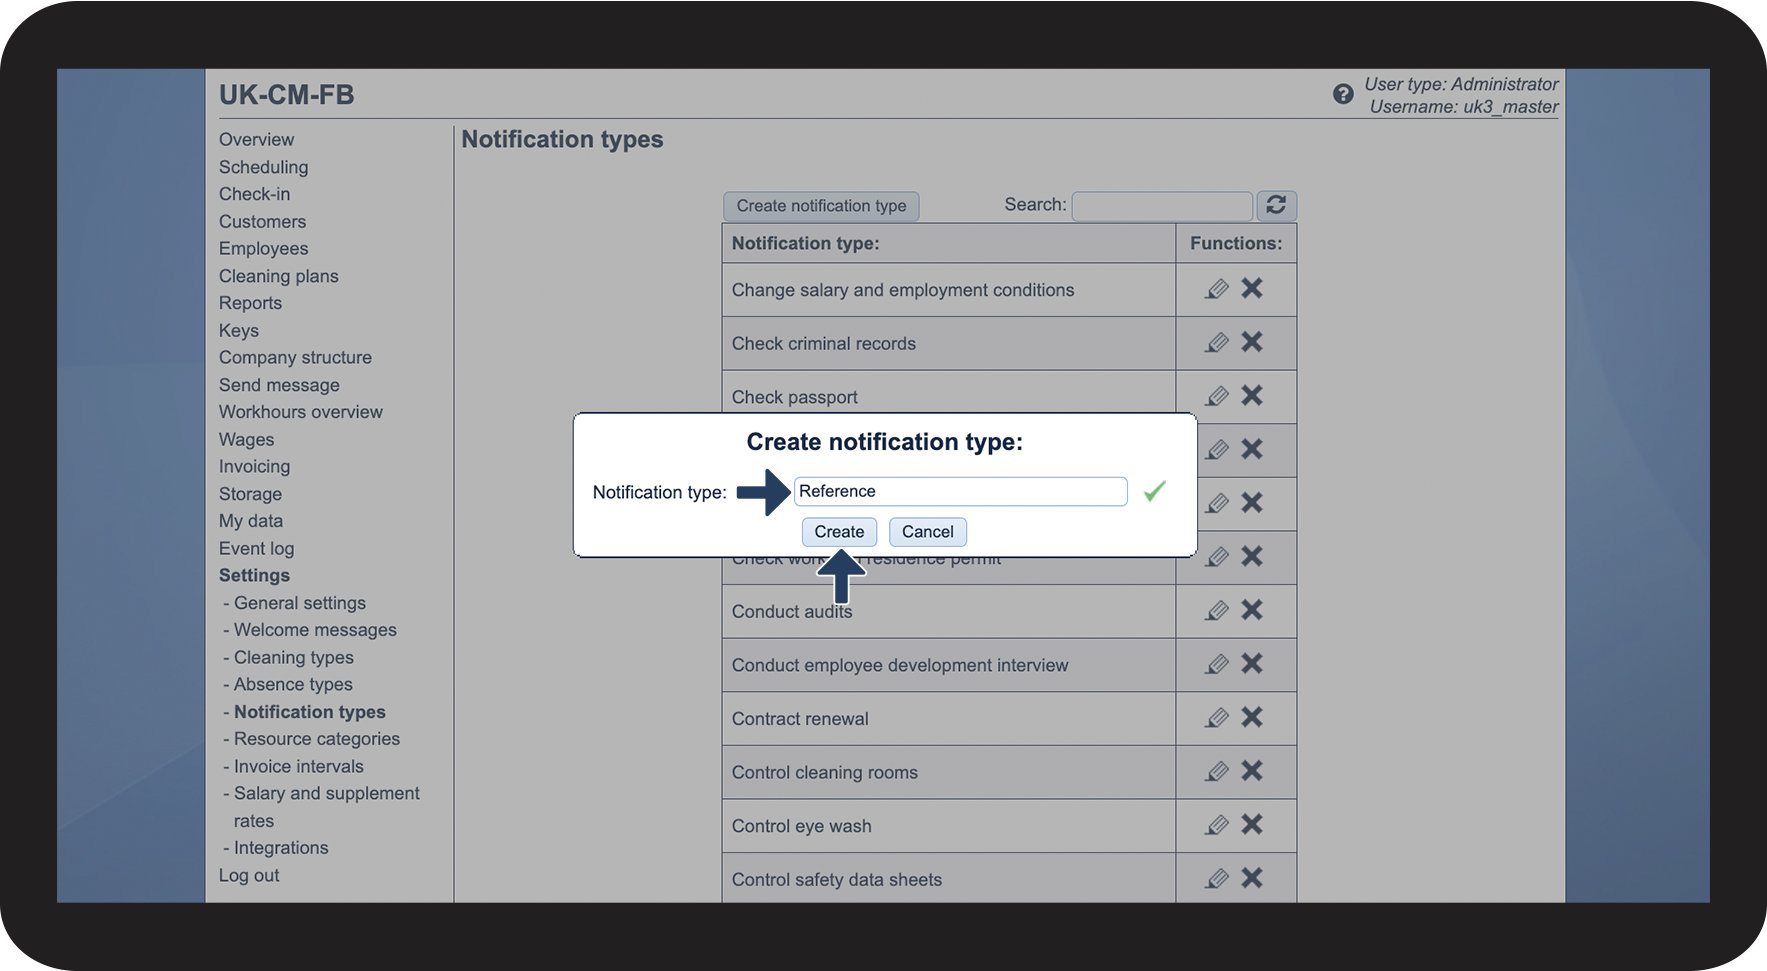Confirm creation with the Create button
The width and height of the screenshot is (1767, 971).
[x=839, y=532]
